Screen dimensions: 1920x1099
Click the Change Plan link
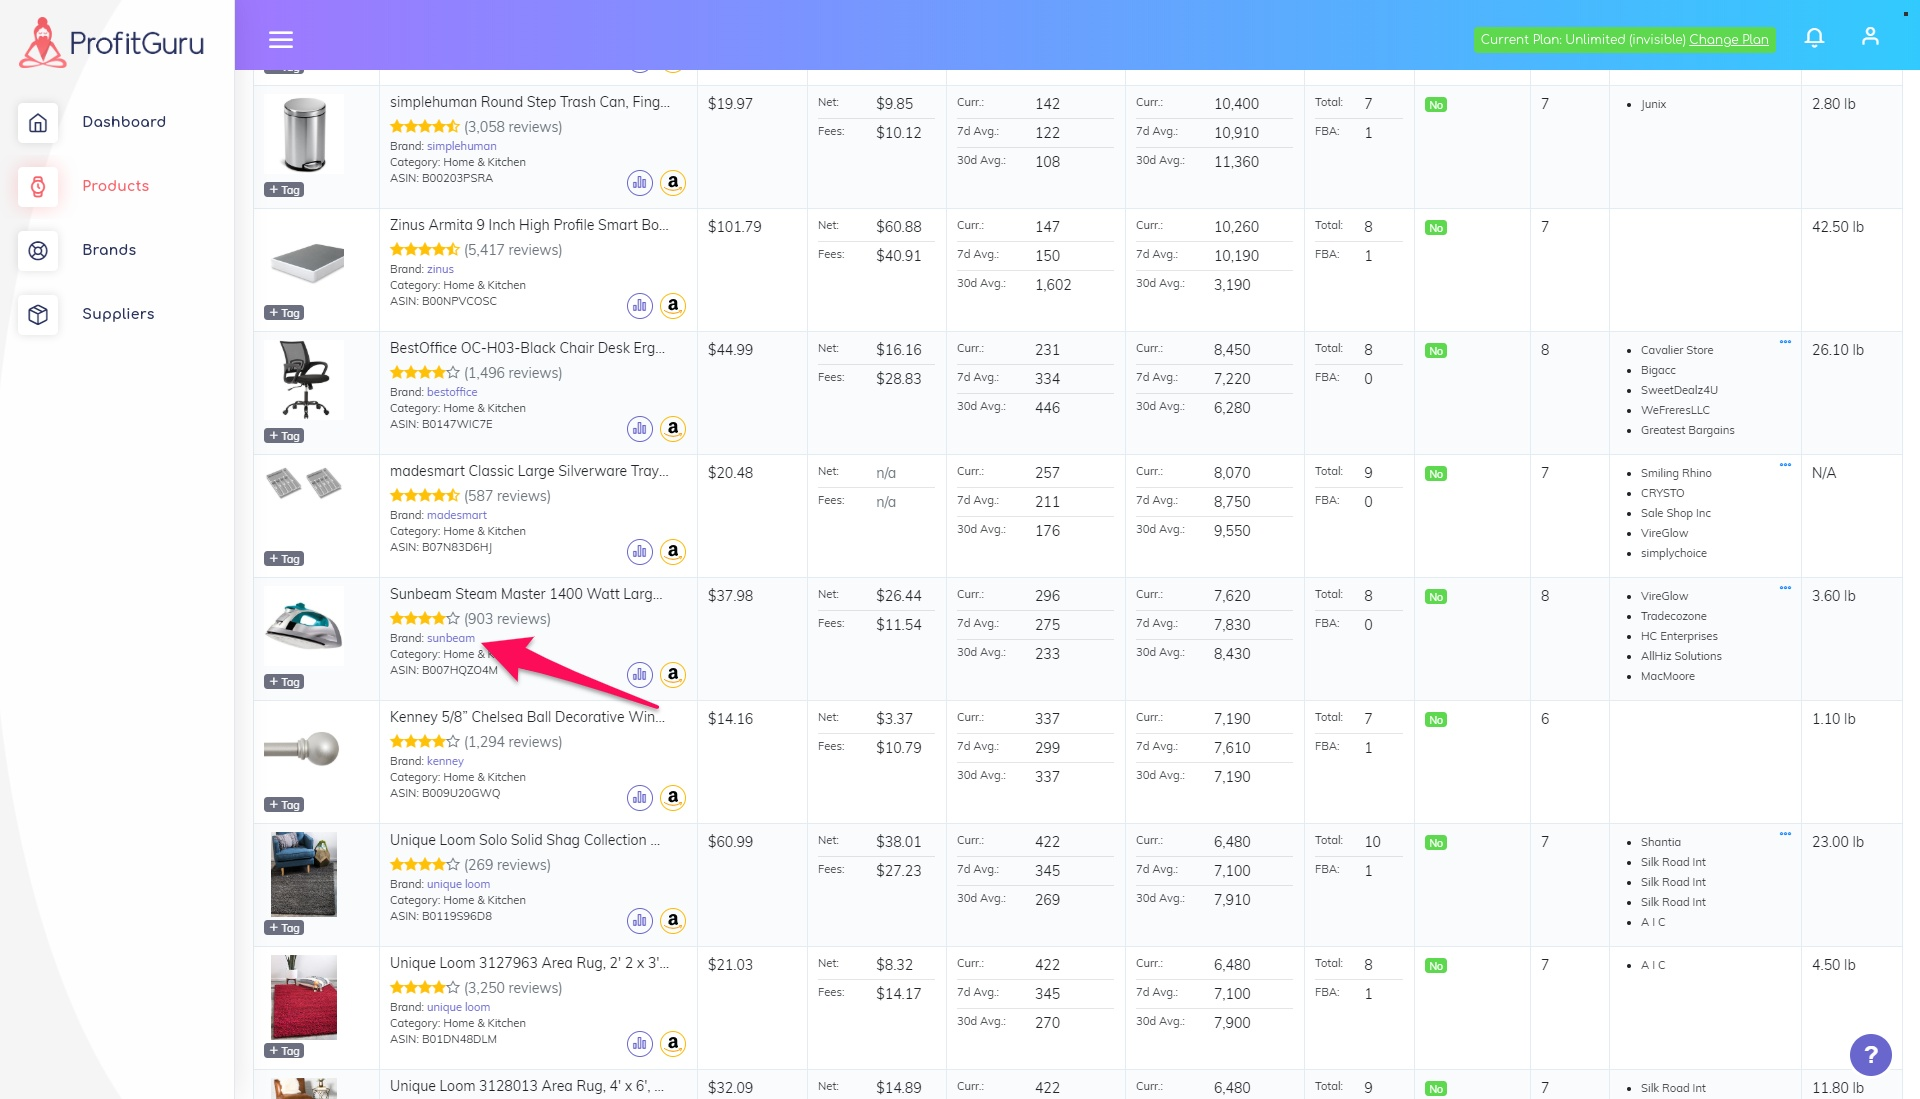(x=1729, y=40)
